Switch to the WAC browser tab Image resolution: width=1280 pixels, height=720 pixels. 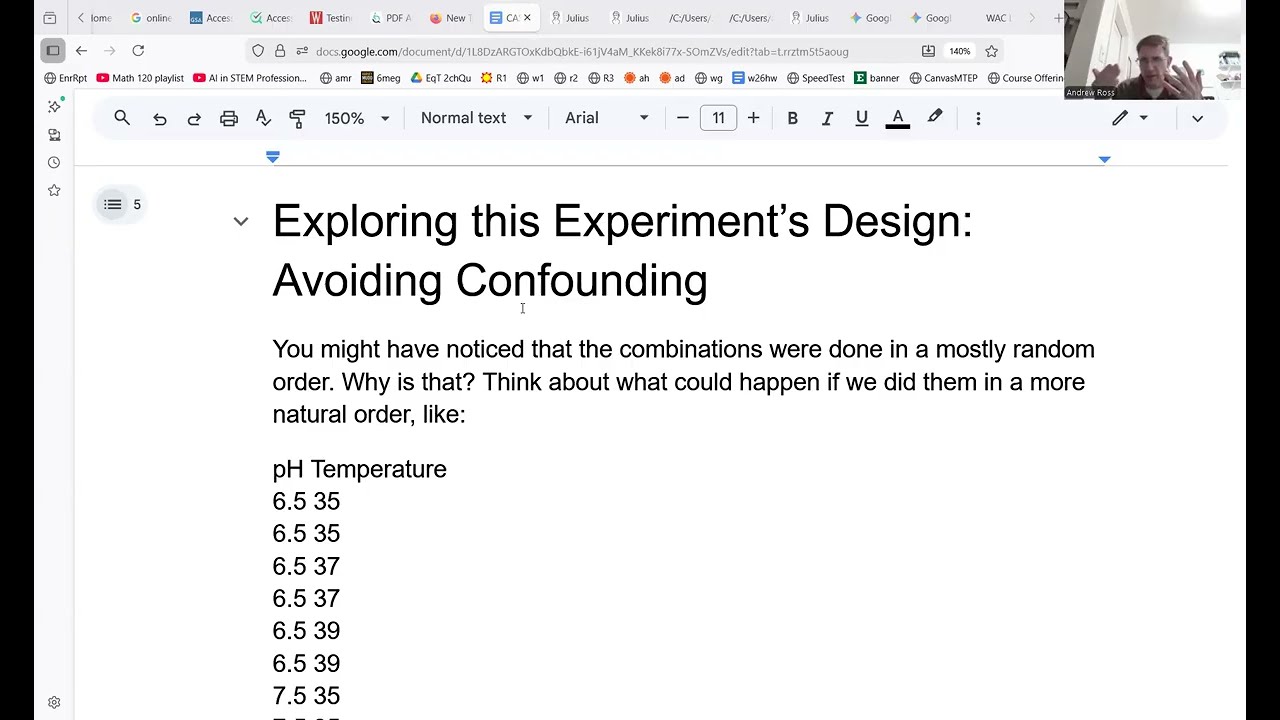(996, 18)
